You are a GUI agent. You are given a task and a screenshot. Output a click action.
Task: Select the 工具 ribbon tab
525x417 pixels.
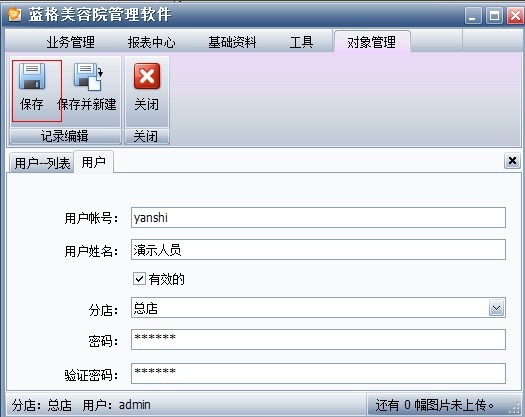[301, 42]
